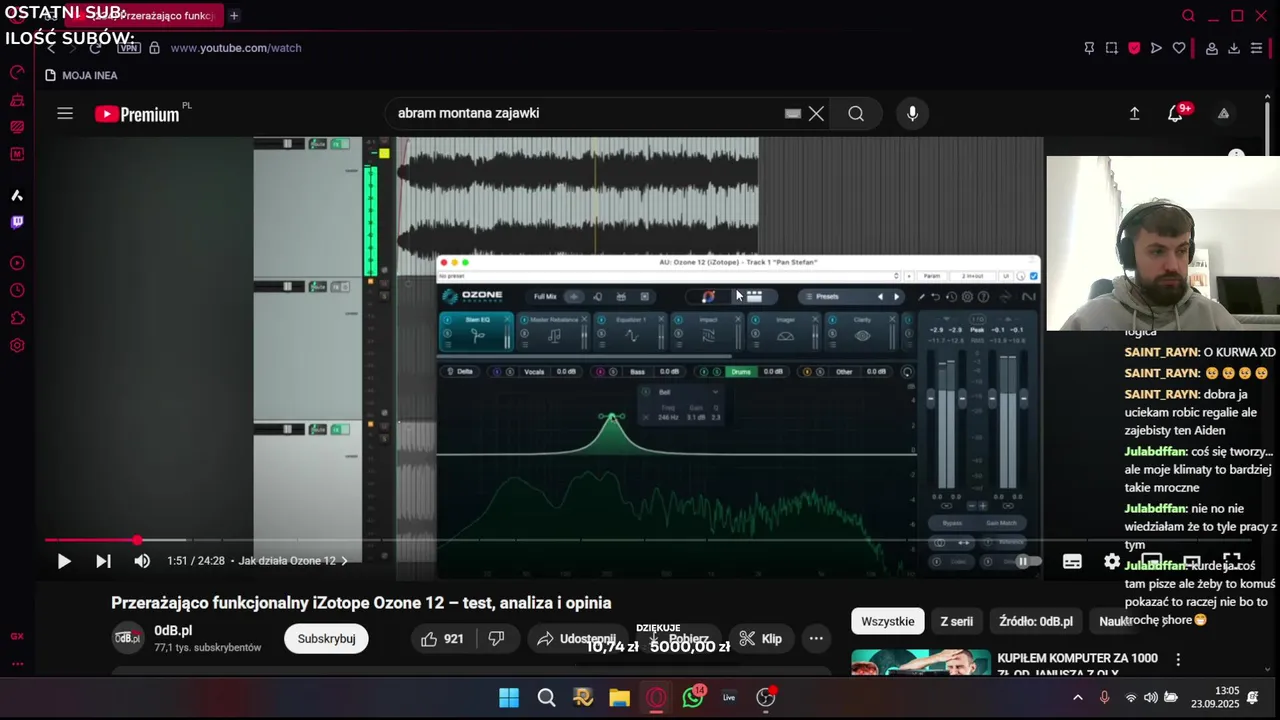This screenshot has width=1280, height=720.
Task: Open File Explorer from the taskbar
Action: tap(619, 698)
